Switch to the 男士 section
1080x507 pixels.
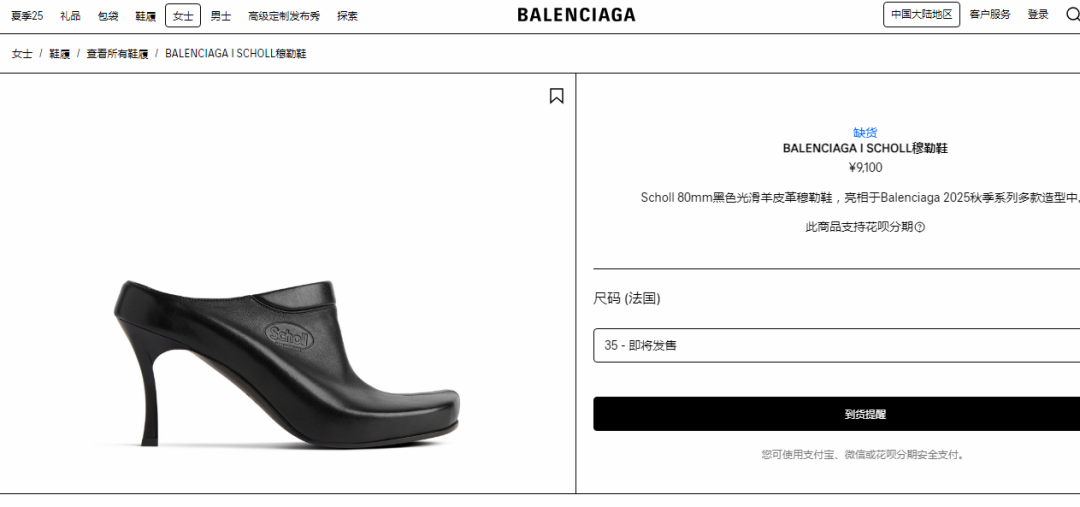[x=220, y=16]
